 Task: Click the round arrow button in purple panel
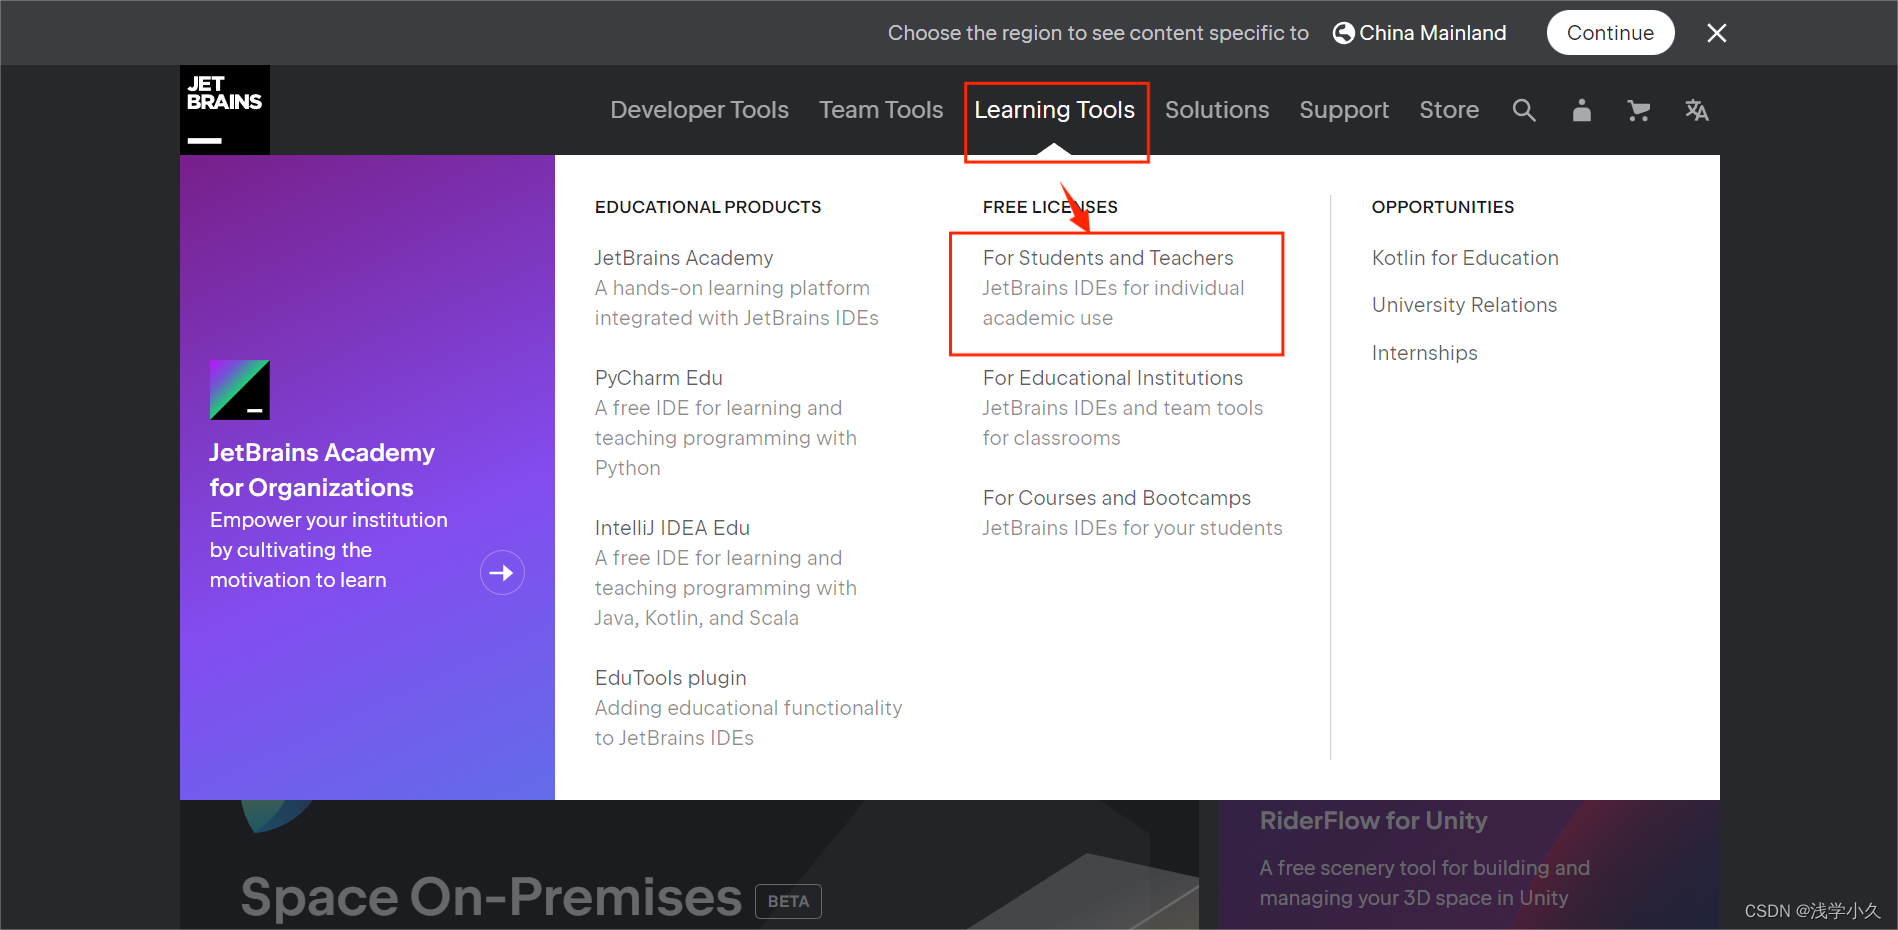click(x=502, y=573)
